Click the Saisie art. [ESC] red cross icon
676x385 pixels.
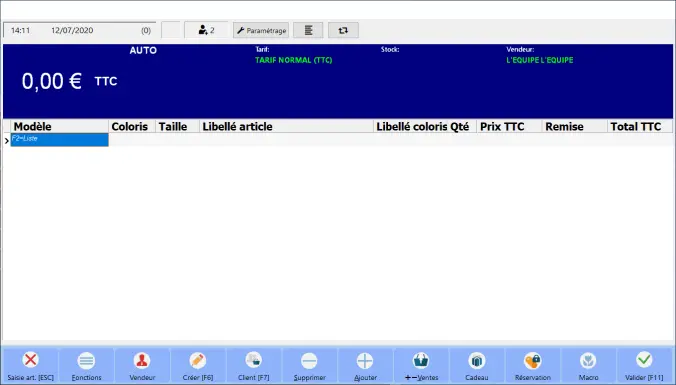point(30,360)
